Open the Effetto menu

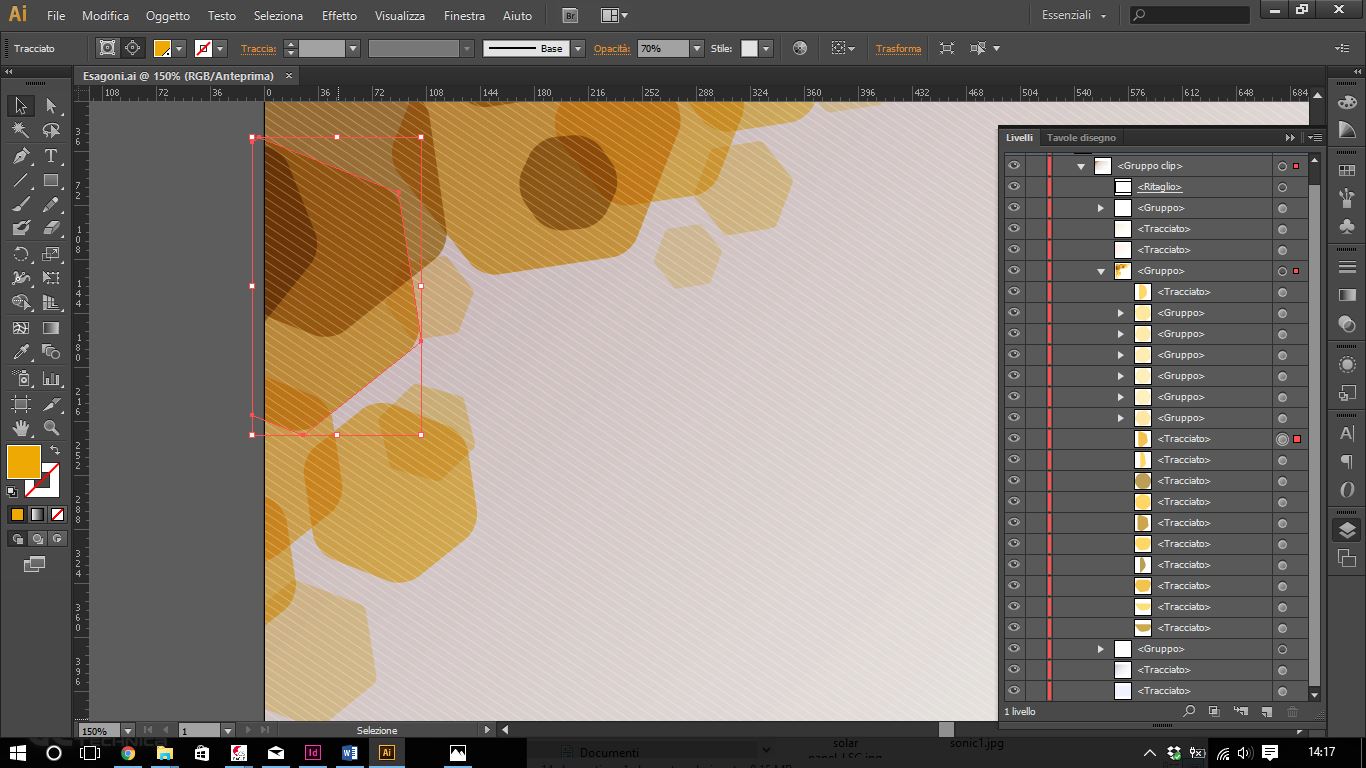[x=339, y=16]
